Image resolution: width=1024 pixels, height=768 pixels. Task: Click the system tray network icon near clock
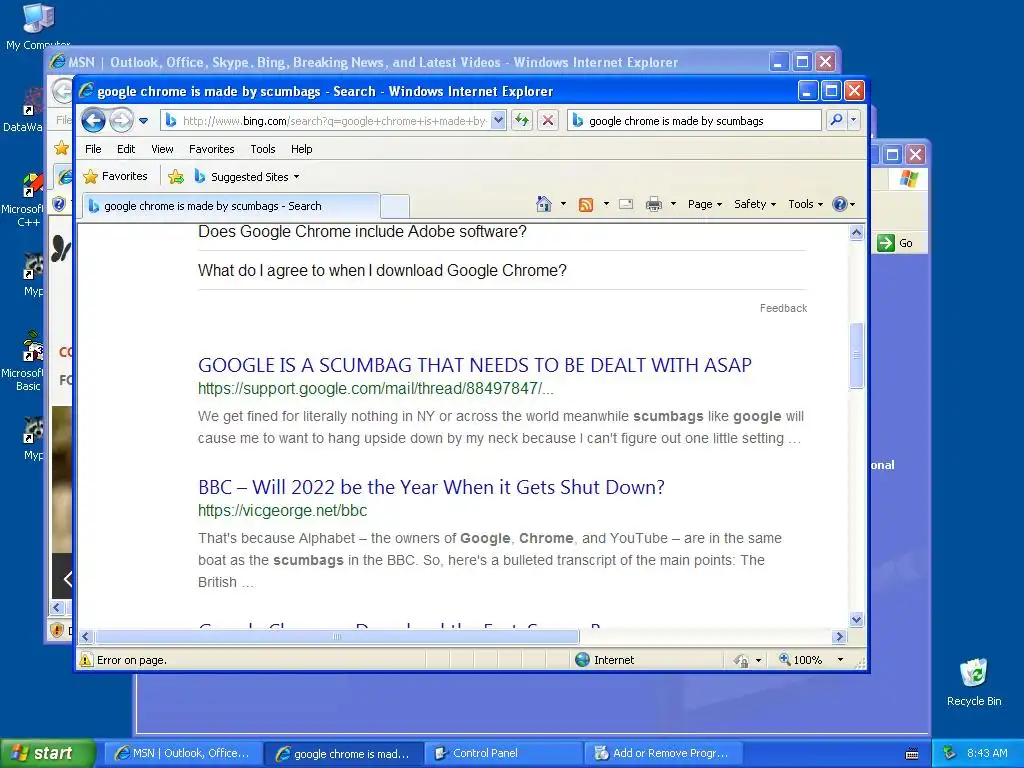click(x=949, y=754)
